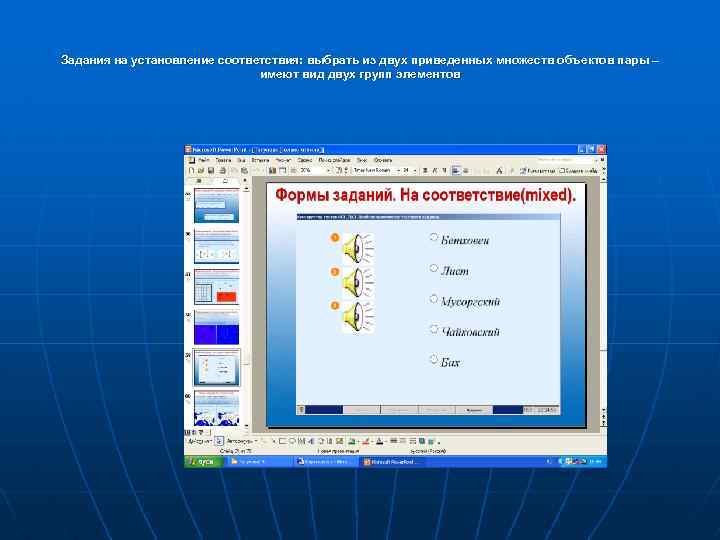
Task: Click the Line Style icon in drawing toolbar
Action: tap(394, 441)
